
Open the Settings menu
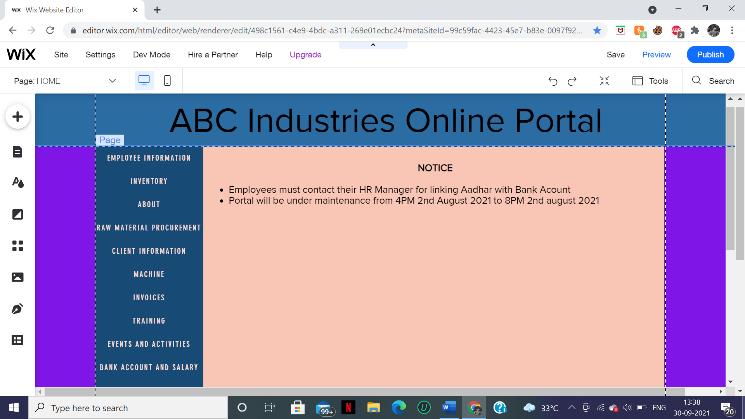click(x=100, y=55)
